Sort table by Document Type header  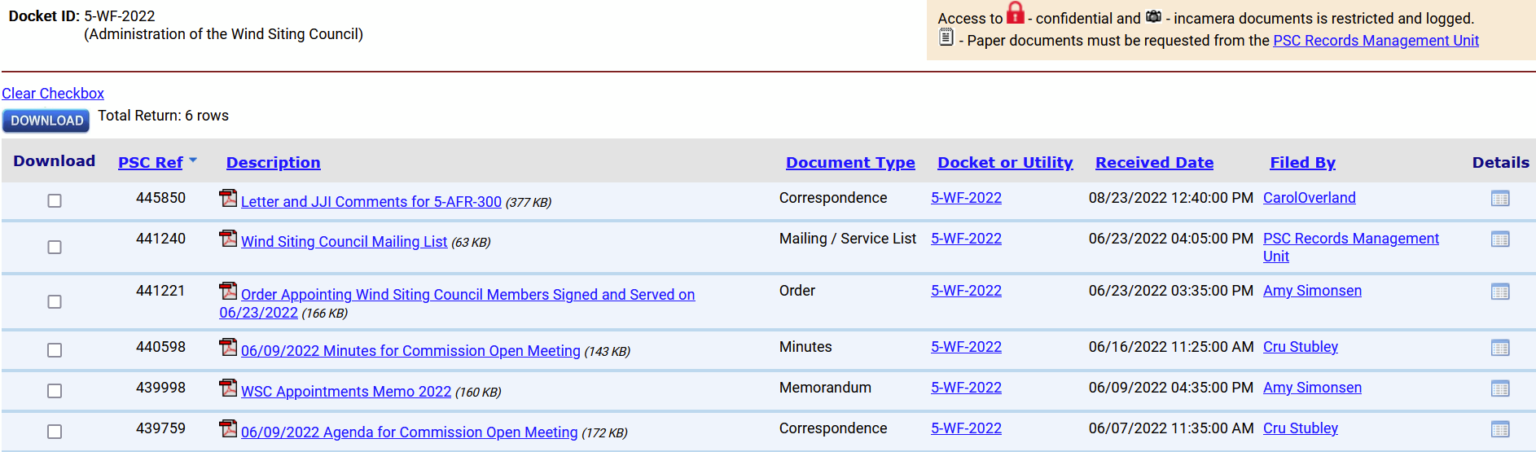coord(850,163)
